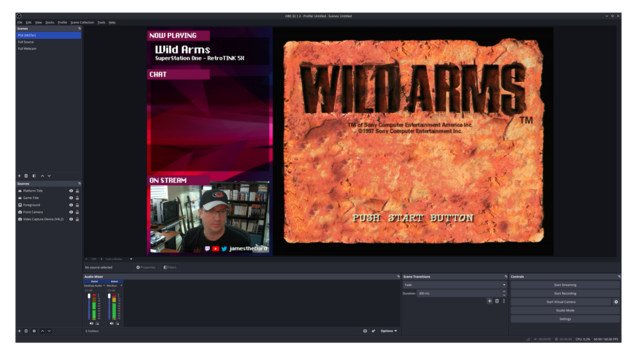Undock the Sources panel icon
This screenshot has height=361, width=637.
point(79,184)
